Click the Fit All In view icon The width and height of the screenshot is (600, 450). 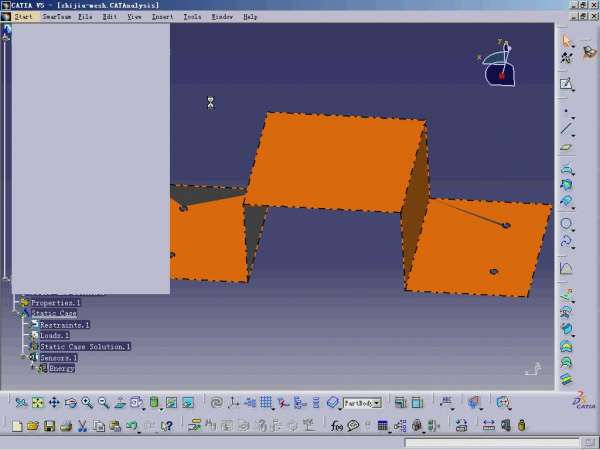click(37, 403)
